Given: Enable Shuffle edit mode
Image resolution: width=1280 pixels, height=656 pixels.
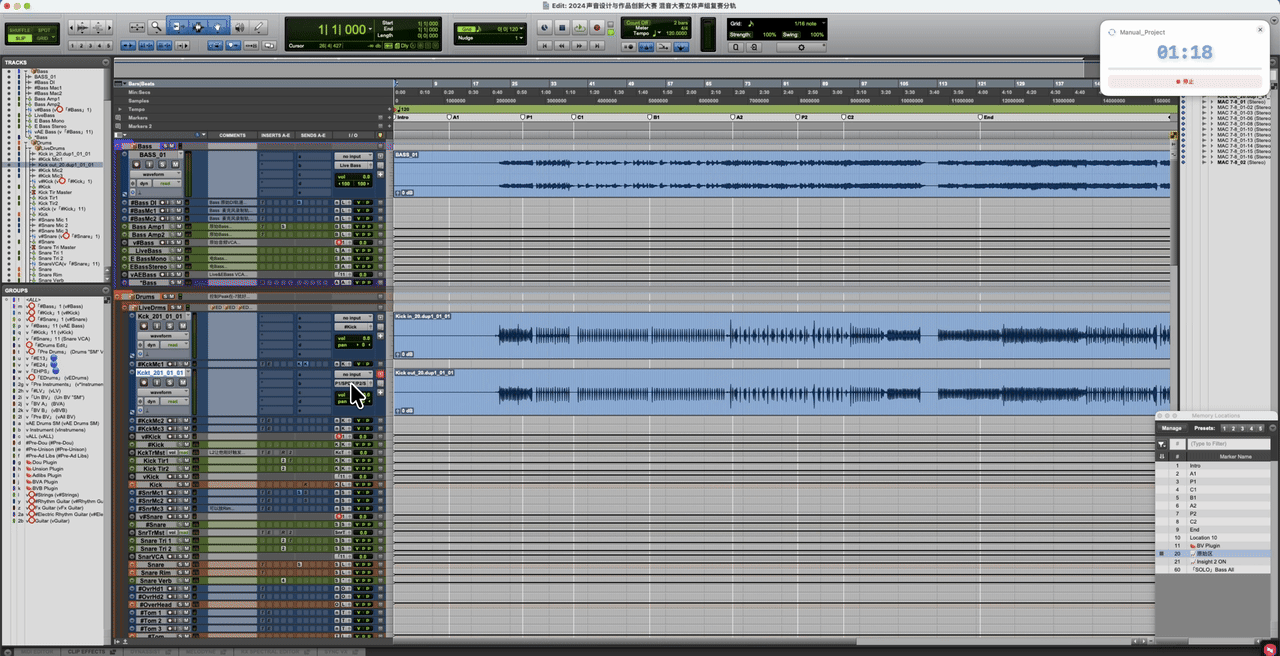Looking at the screenshot, I should (x=20, y=30).
